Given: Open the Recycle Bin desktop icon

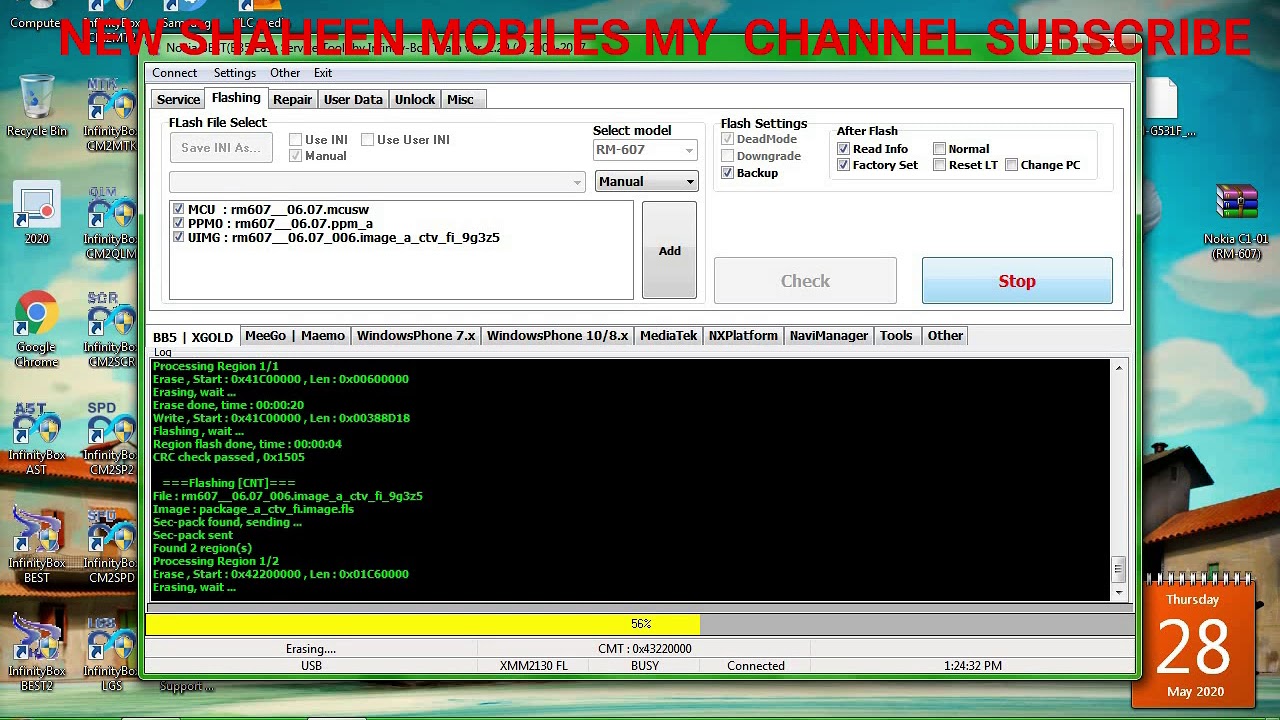Looking at the screenshot, I should pos(37,105).
